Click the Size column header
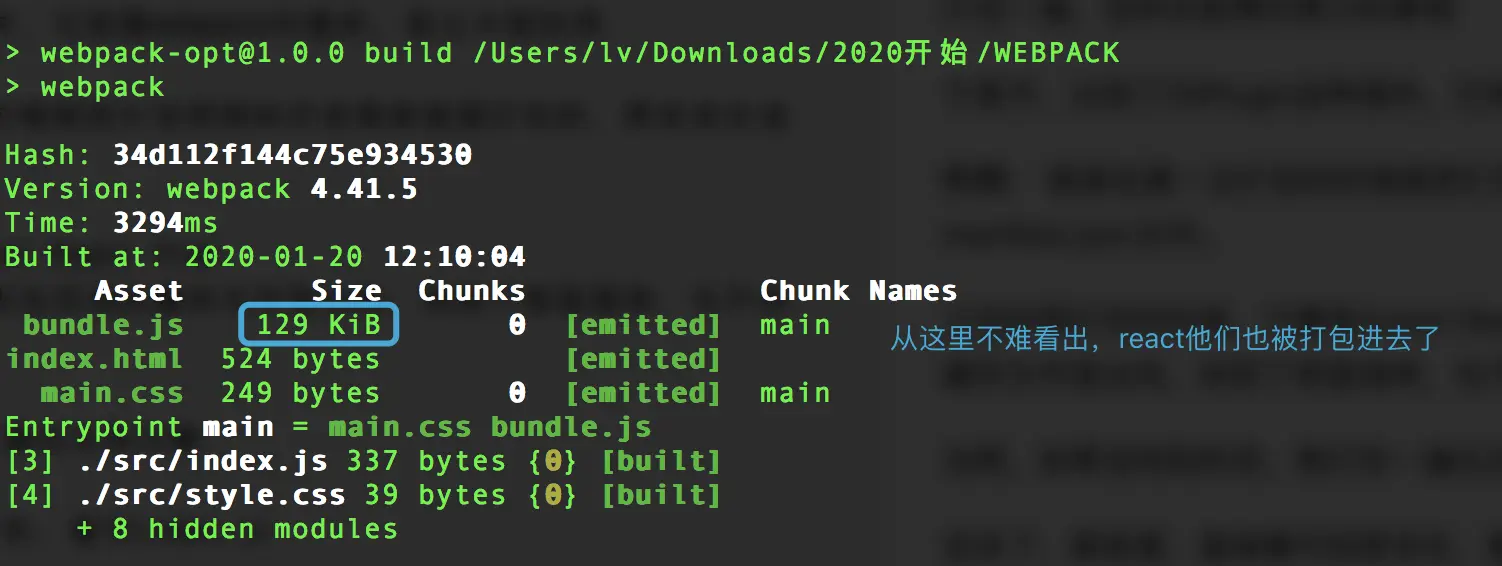The width and height of the screenshot is (1502, 566). click(347, 291)
